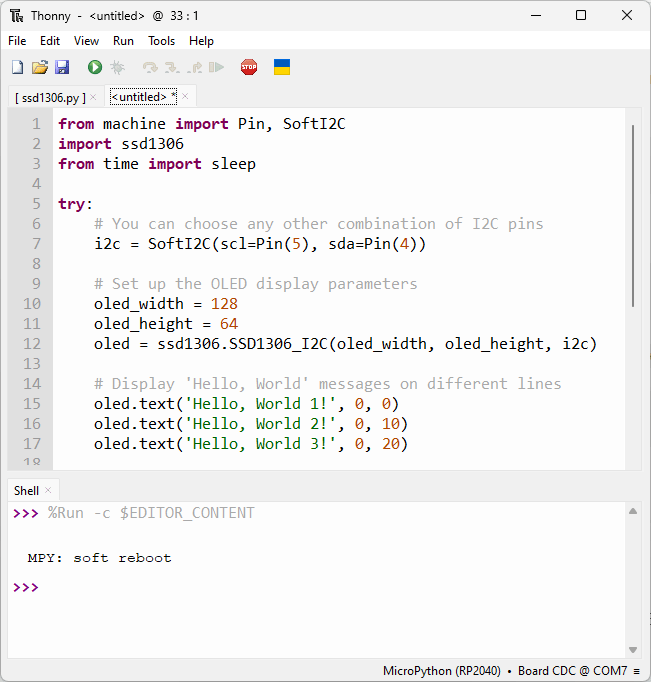Open a file with the folder icon

click(39, 67)
